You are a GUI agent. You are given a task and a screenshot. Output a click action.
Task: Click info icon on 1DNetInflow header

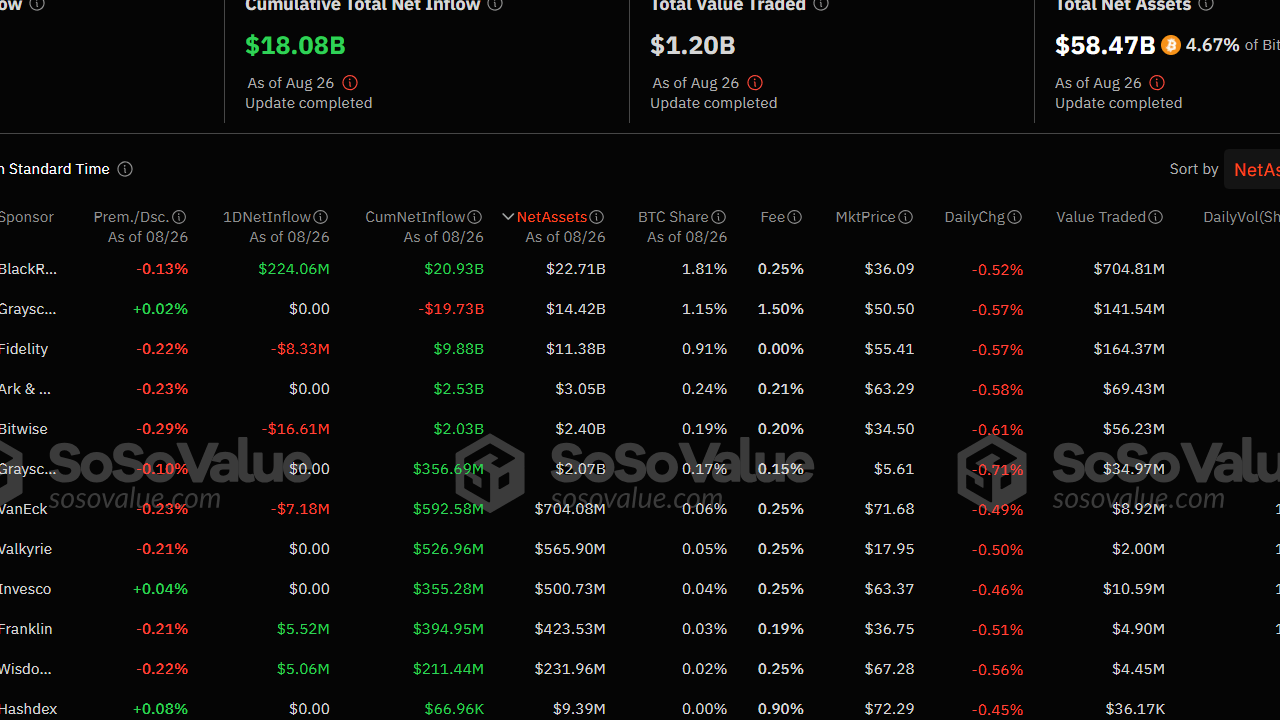[x=321, y=217]
